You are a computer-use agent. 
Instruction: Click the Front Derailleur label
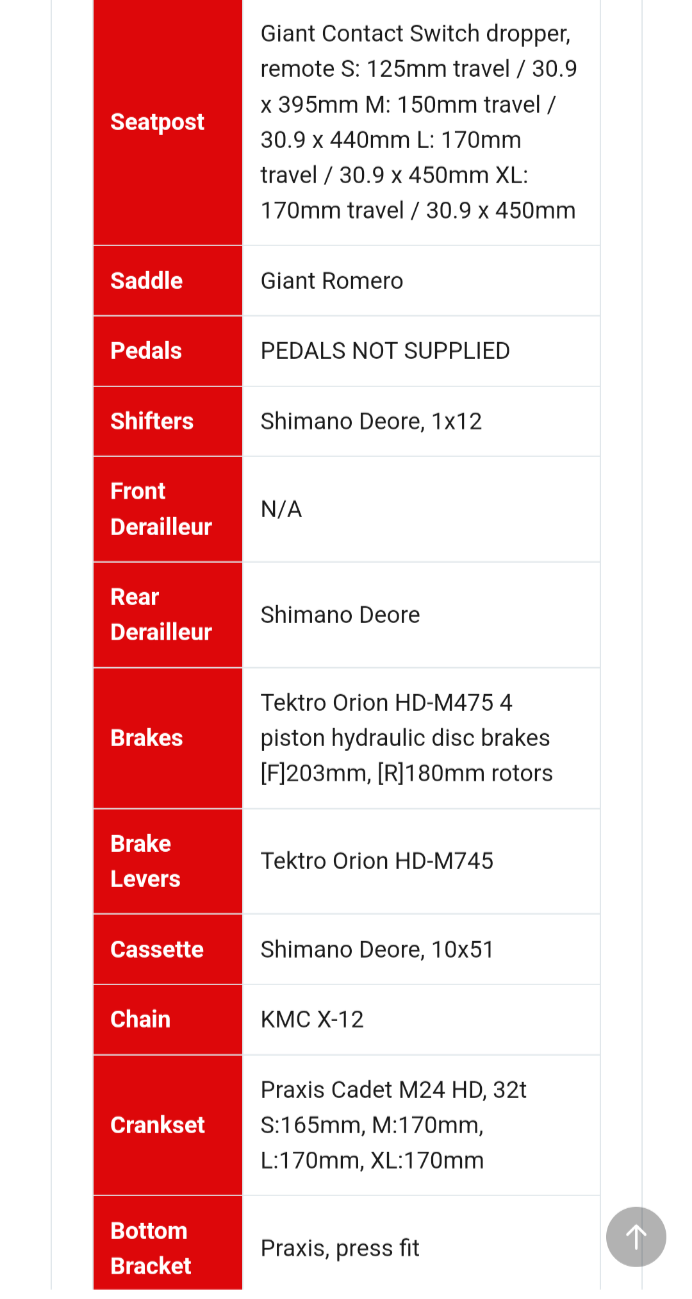pos(160,509)
